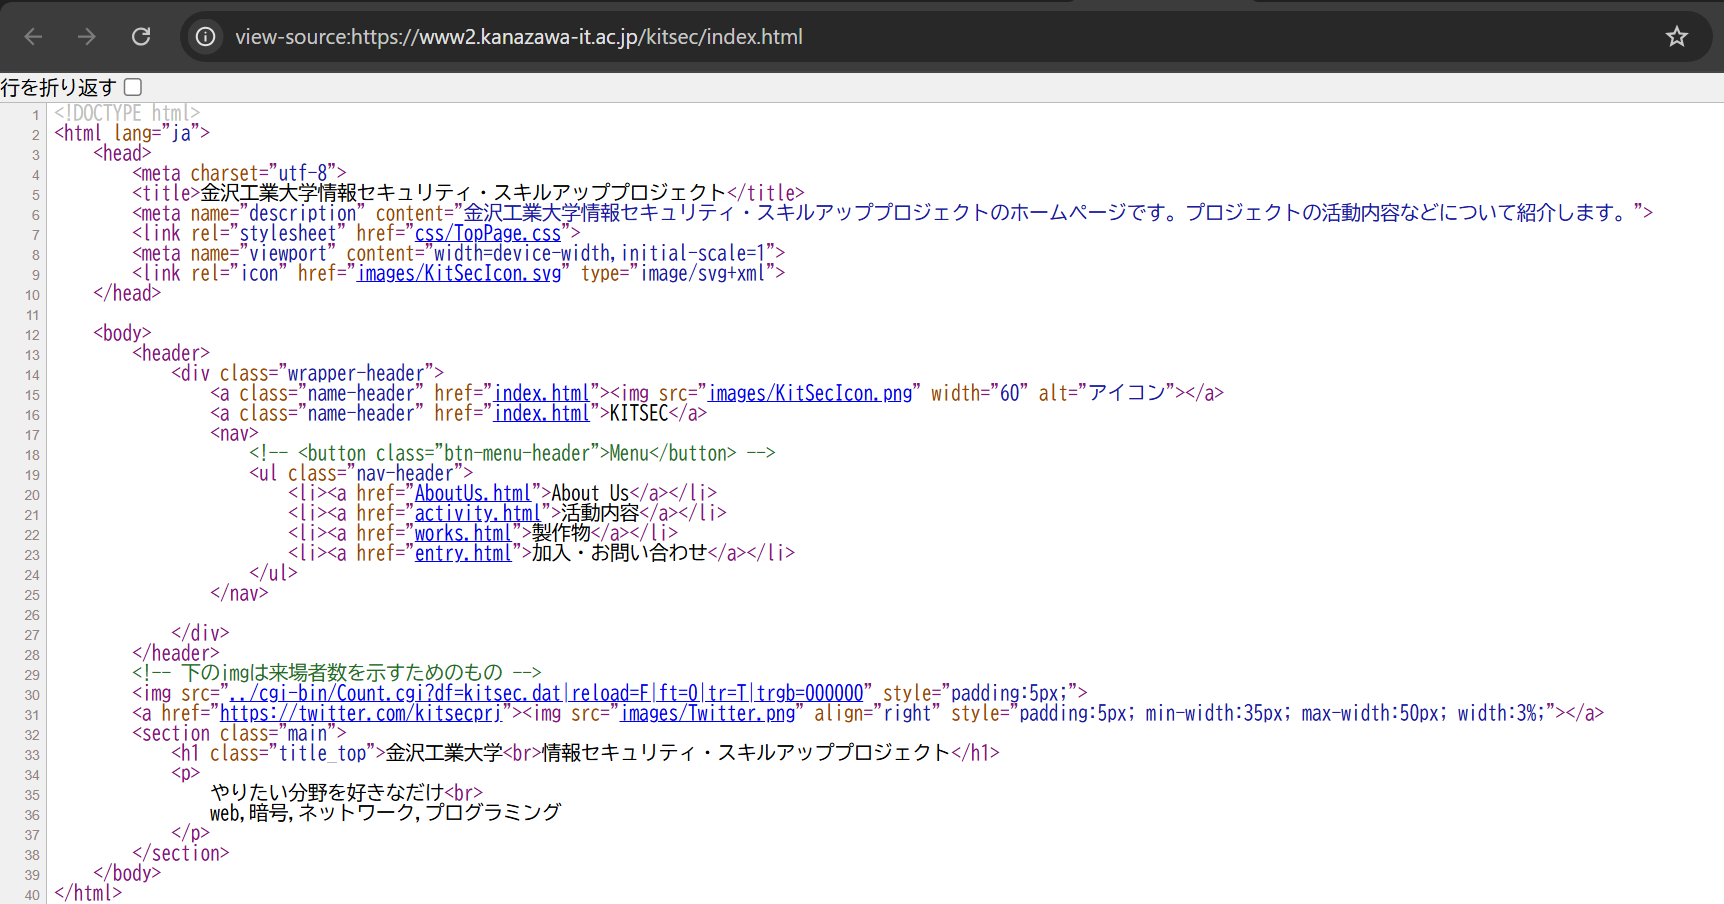Click line number 40 in the gutter
The width and height of the screenshot is (1724, 904).
[32, 895]
